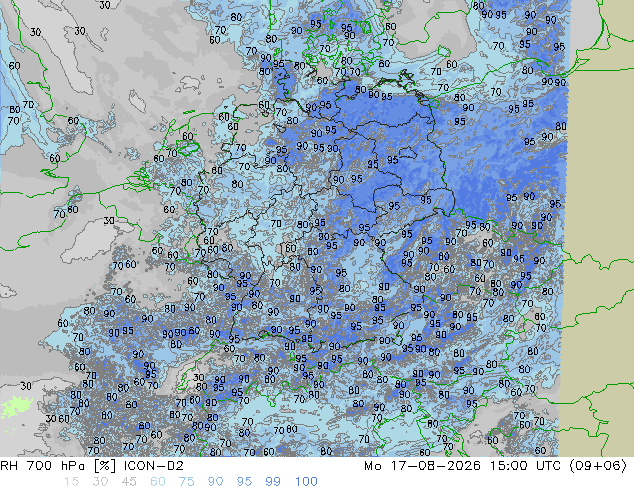Select legend value 99 in color scale
The width and height of the screenshot is (634, 490).
[273, 482]
